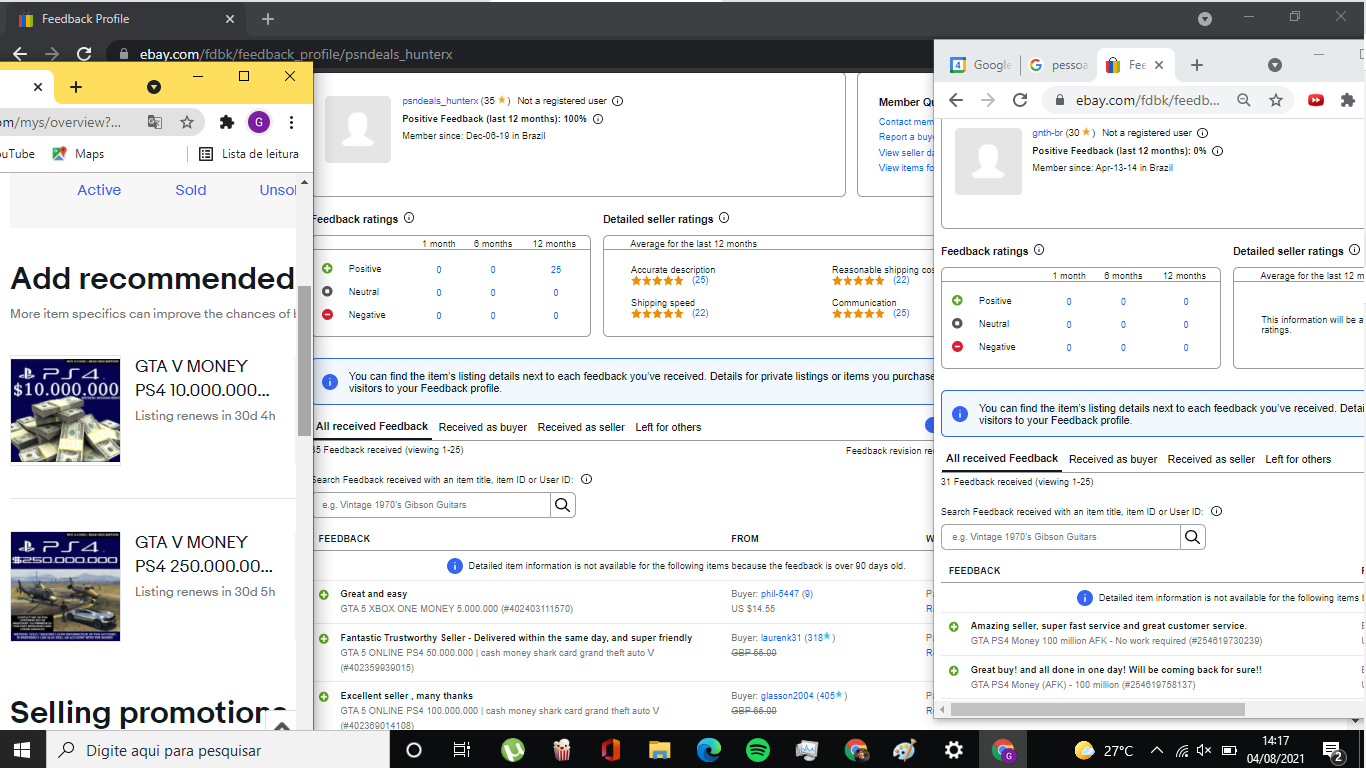Open buyer glasson2004 profile link
The image size is (1366, 768).
tap(787, 696)
